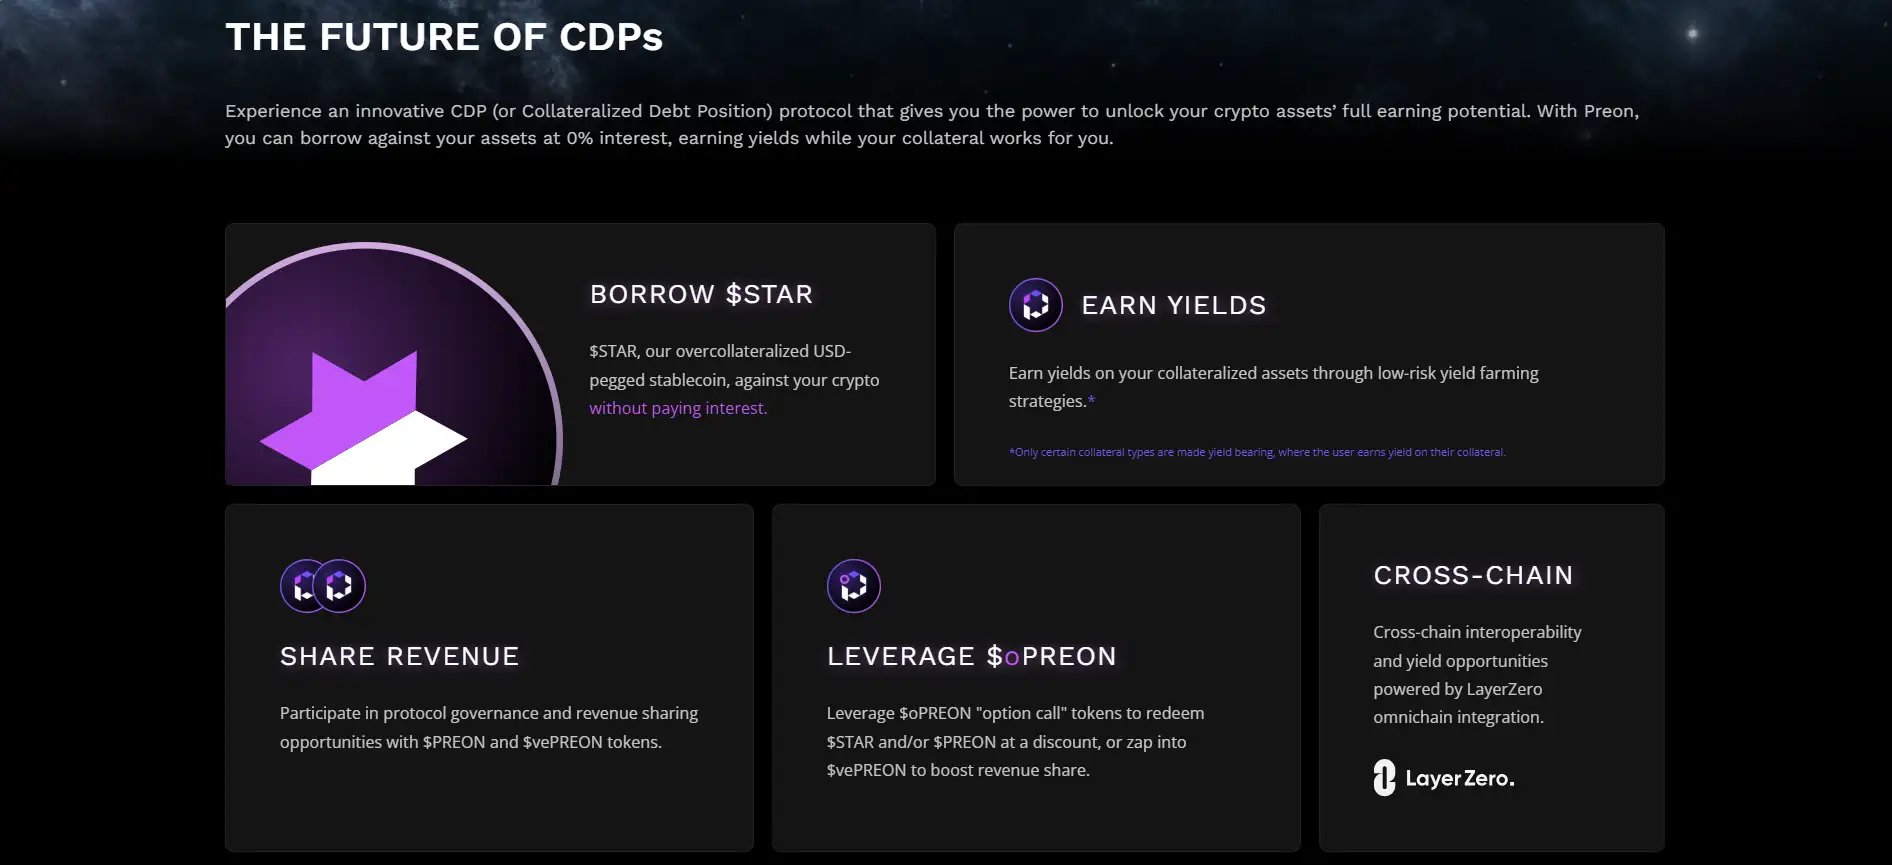Click "THE FUTURE OF CDPs" page title
Viewport: 1892px width, 865px height.
(444, 37)
